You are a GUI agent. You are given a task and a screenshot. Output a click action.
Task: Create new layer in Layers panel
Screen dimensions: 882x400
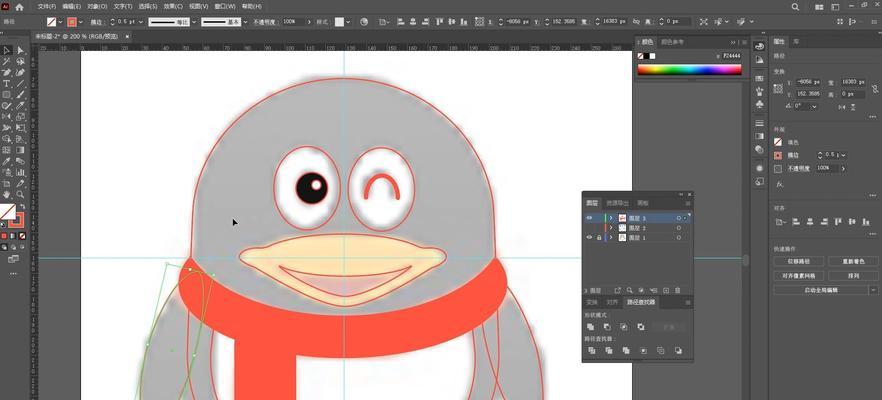point(666,290)
